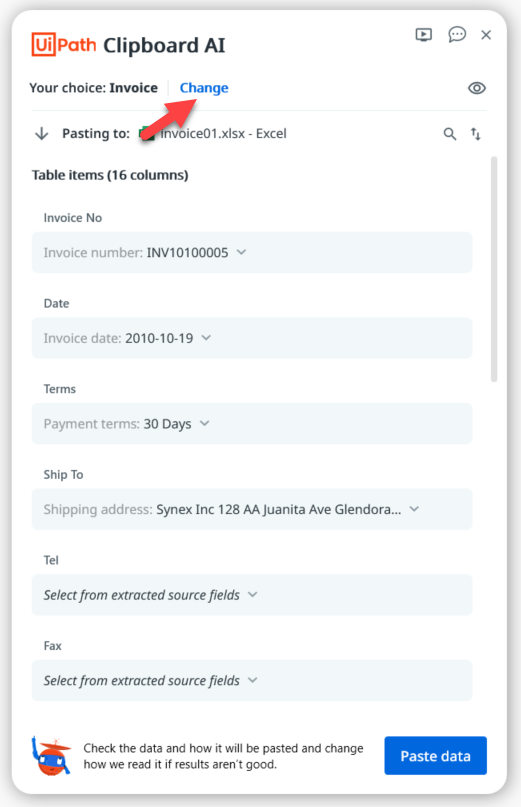Select source field for Fax
This screenshot has width=521, height=807.
[x=252, y=680]
